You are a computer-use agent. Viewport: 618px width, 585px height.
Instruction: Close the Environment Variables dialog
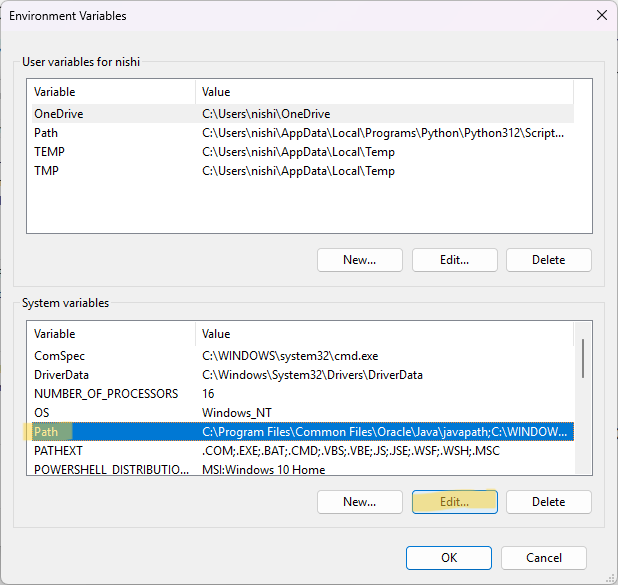coord(601,16)
